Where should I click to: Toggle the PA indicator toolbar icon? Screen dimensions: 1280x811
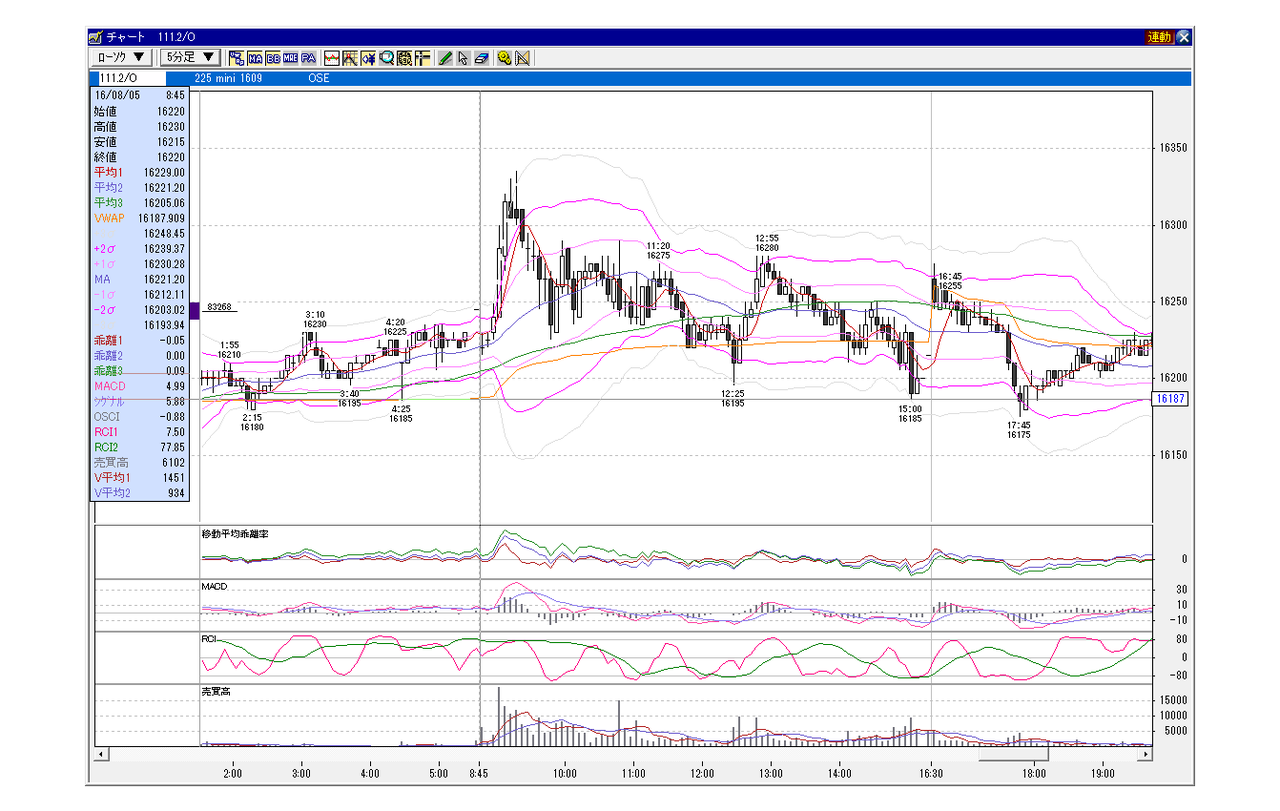point(309,58)
